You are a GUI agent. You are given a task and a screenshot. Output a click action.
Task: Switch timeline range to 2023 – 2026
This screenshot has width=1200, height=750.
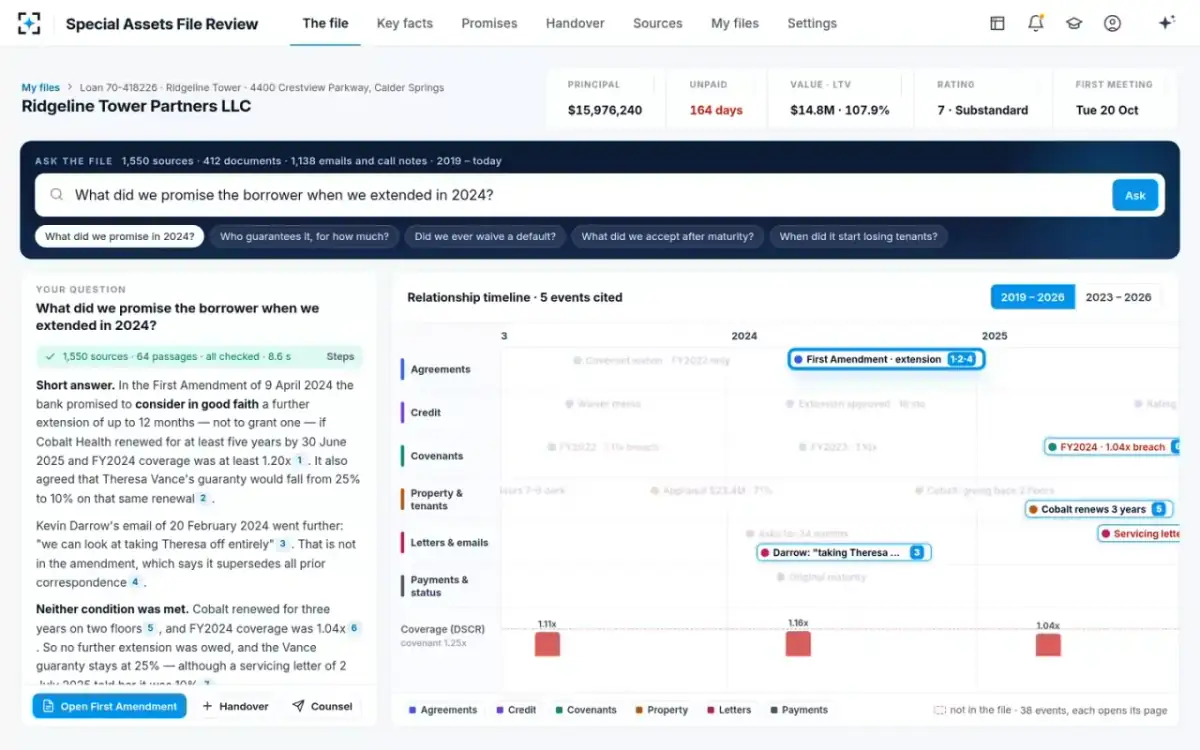point(1118,297)
